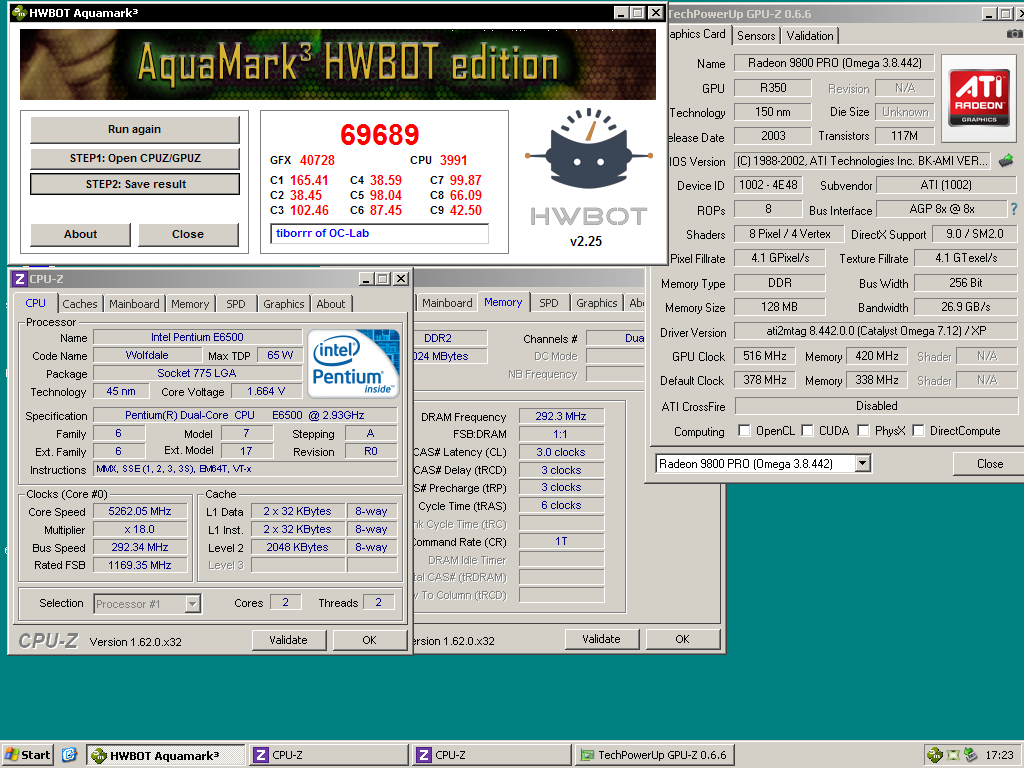Click the Close button in GPU-Z
Image resolution: width=1024 pixels, height=768 pixels.
989,464
